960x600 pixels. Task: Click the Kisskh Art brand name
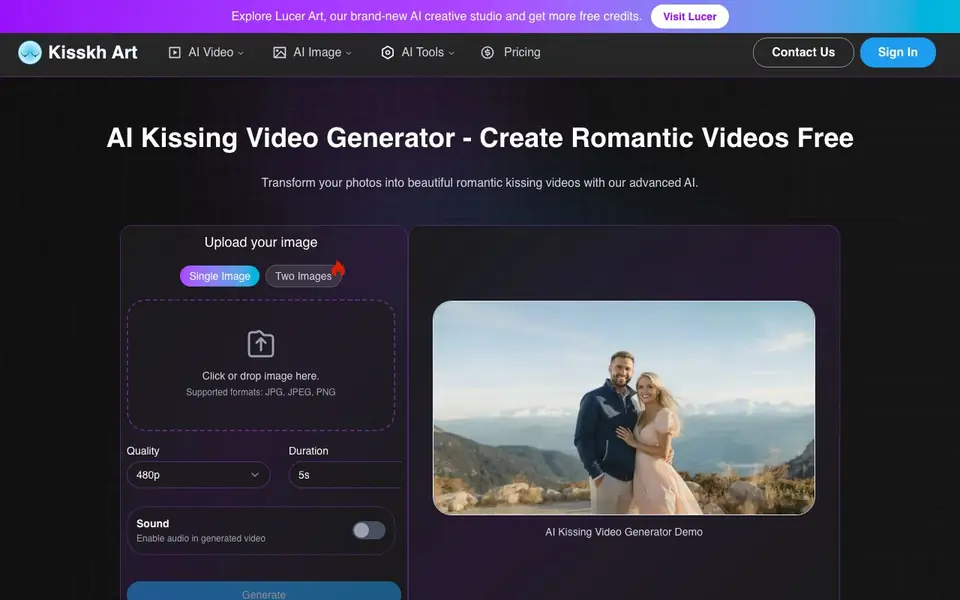point(92,53)
